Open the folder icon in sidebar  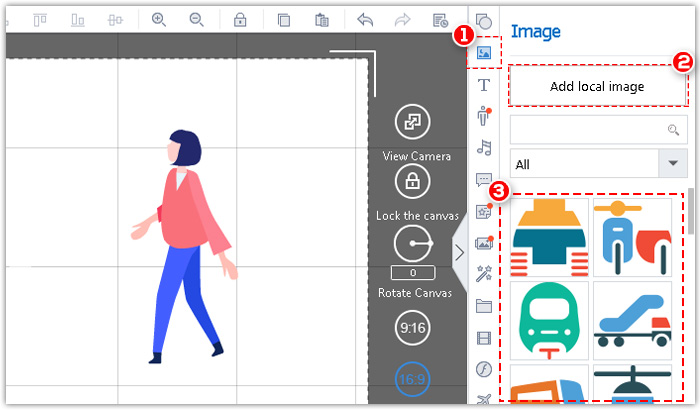tap(484, 306)
